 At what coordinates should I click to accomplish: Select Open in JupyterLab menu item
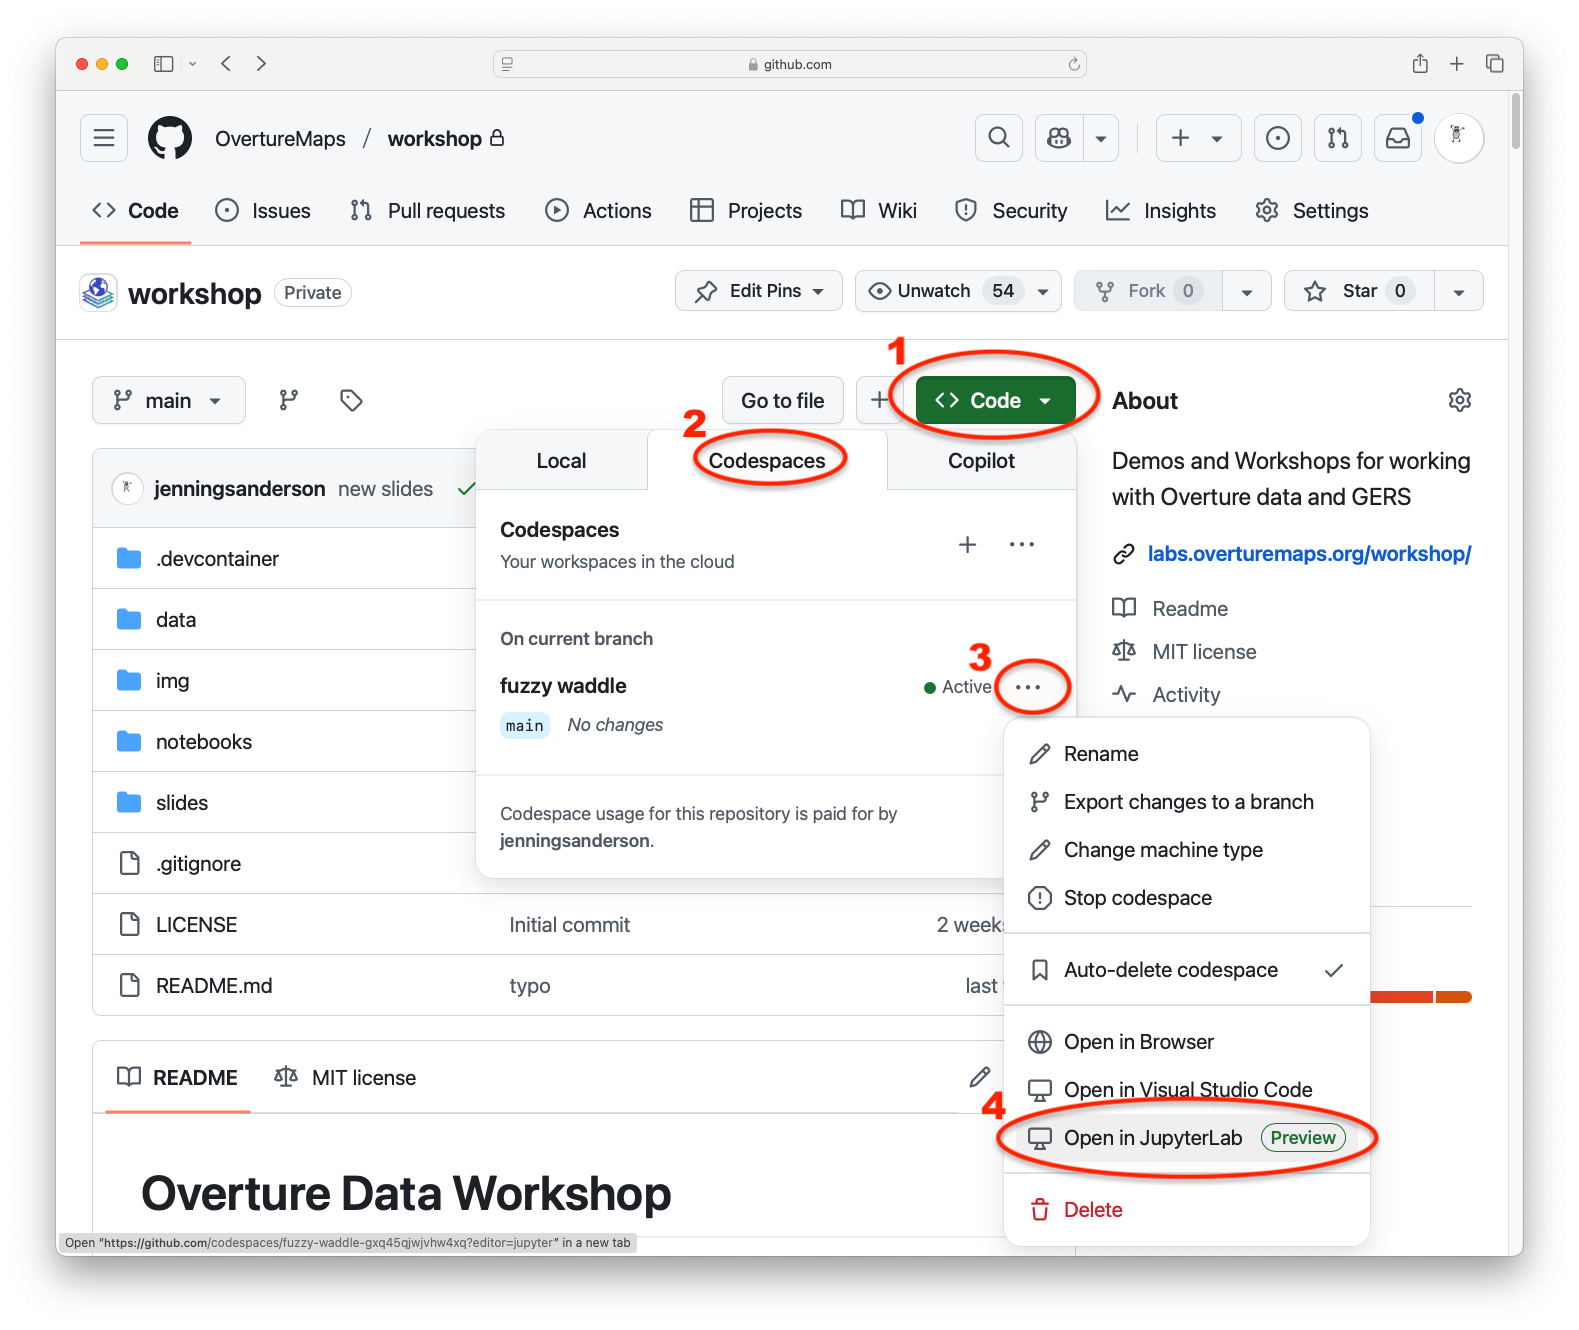click(x=1186, y=1138)
